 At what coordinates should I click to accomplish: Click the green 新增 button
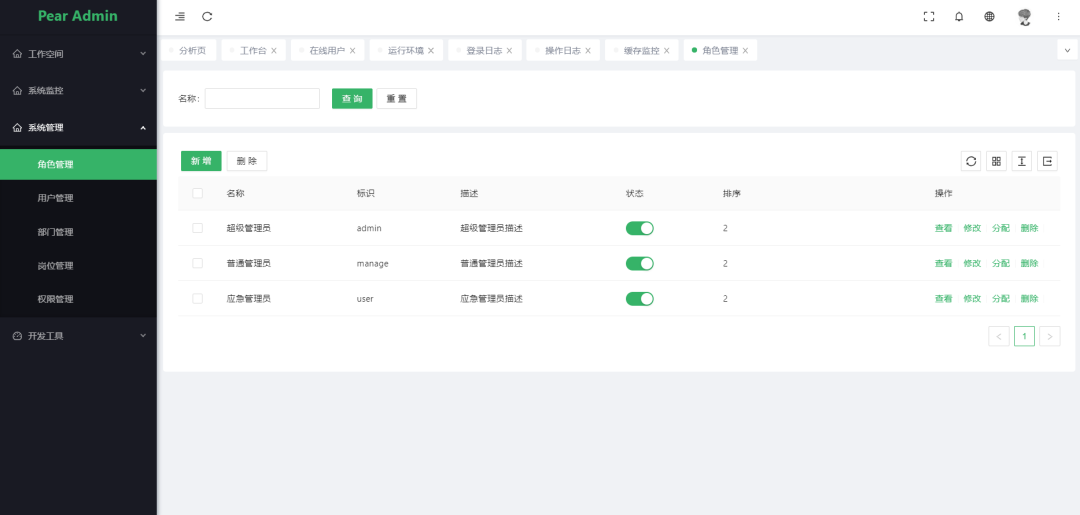[x=201, y=161]
